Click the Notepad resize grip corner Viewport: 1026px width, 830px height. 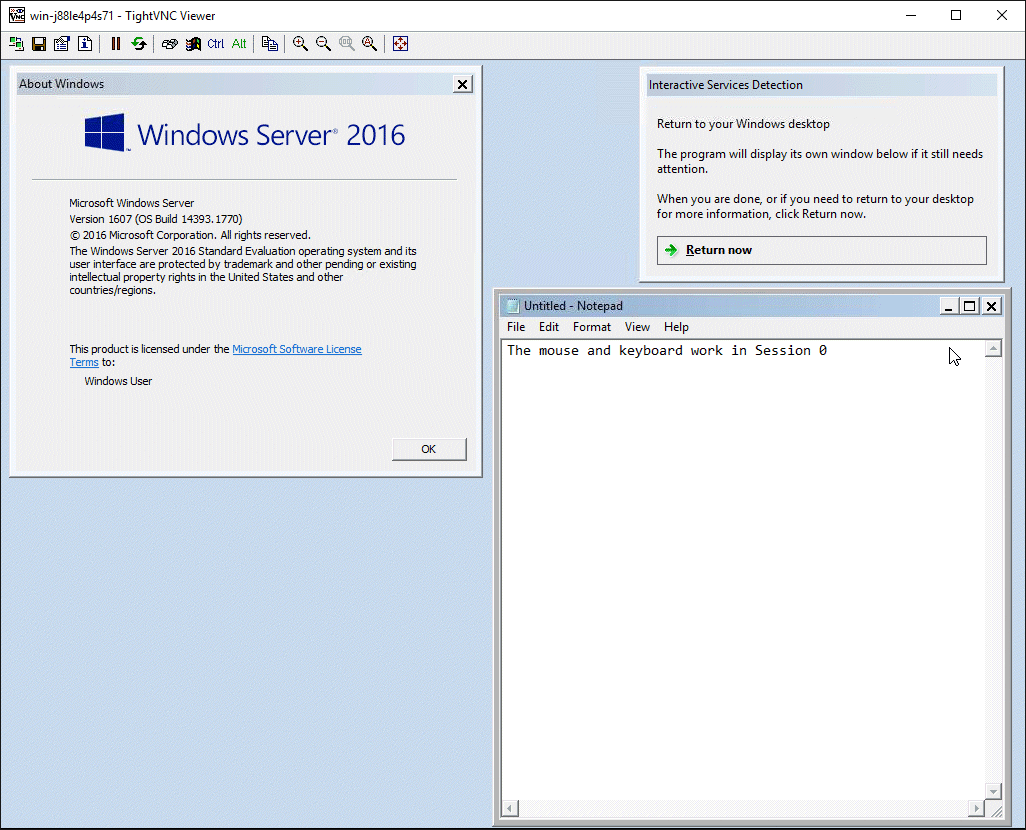[995, 810]
